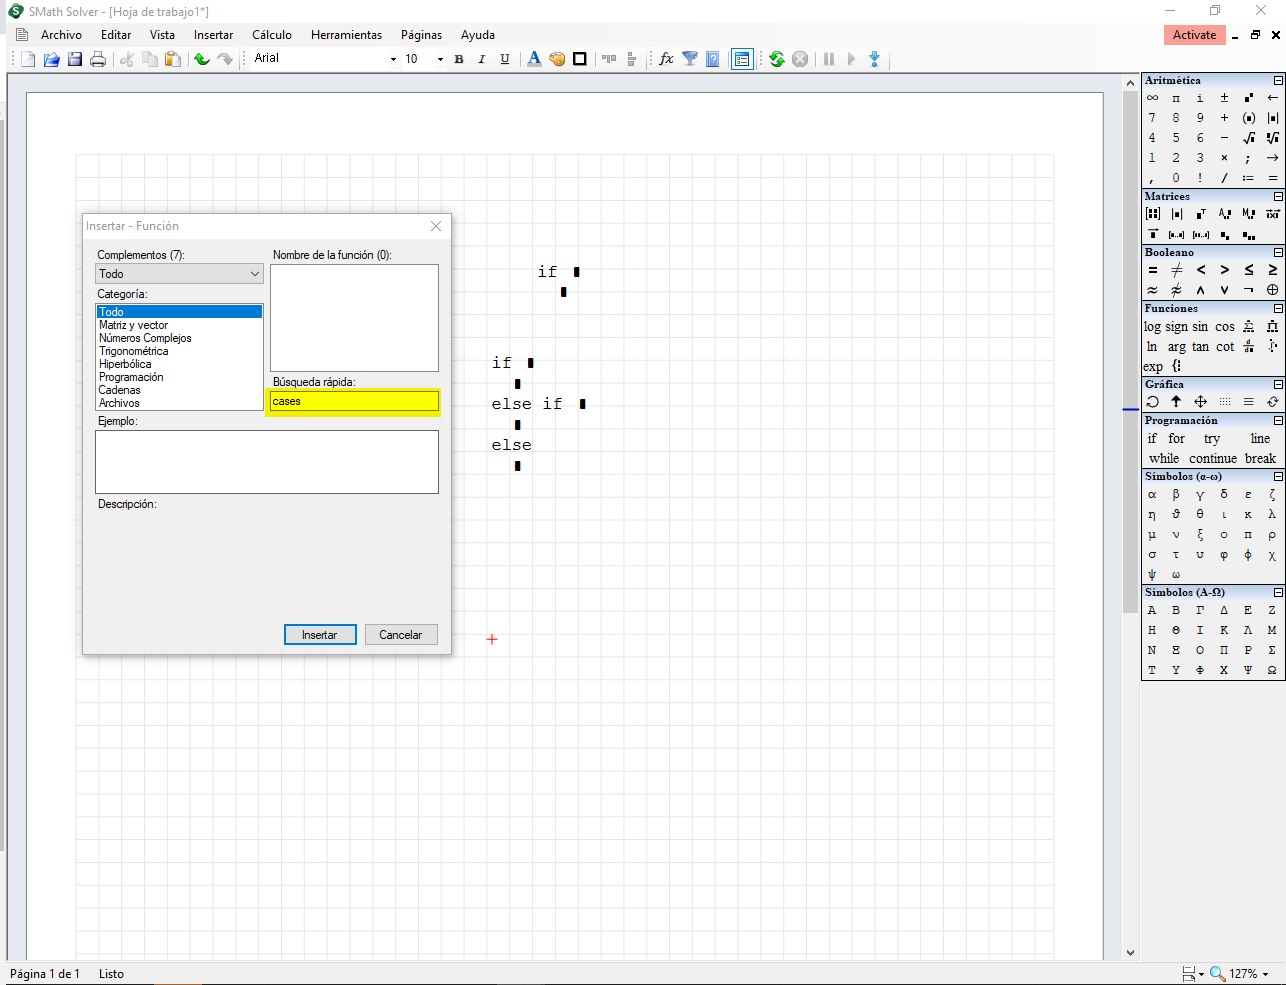Image resolution: width=1286 pixels, height=985 pixels.
Task: Open the insert function fx icon
Action: tap(666, 59)
